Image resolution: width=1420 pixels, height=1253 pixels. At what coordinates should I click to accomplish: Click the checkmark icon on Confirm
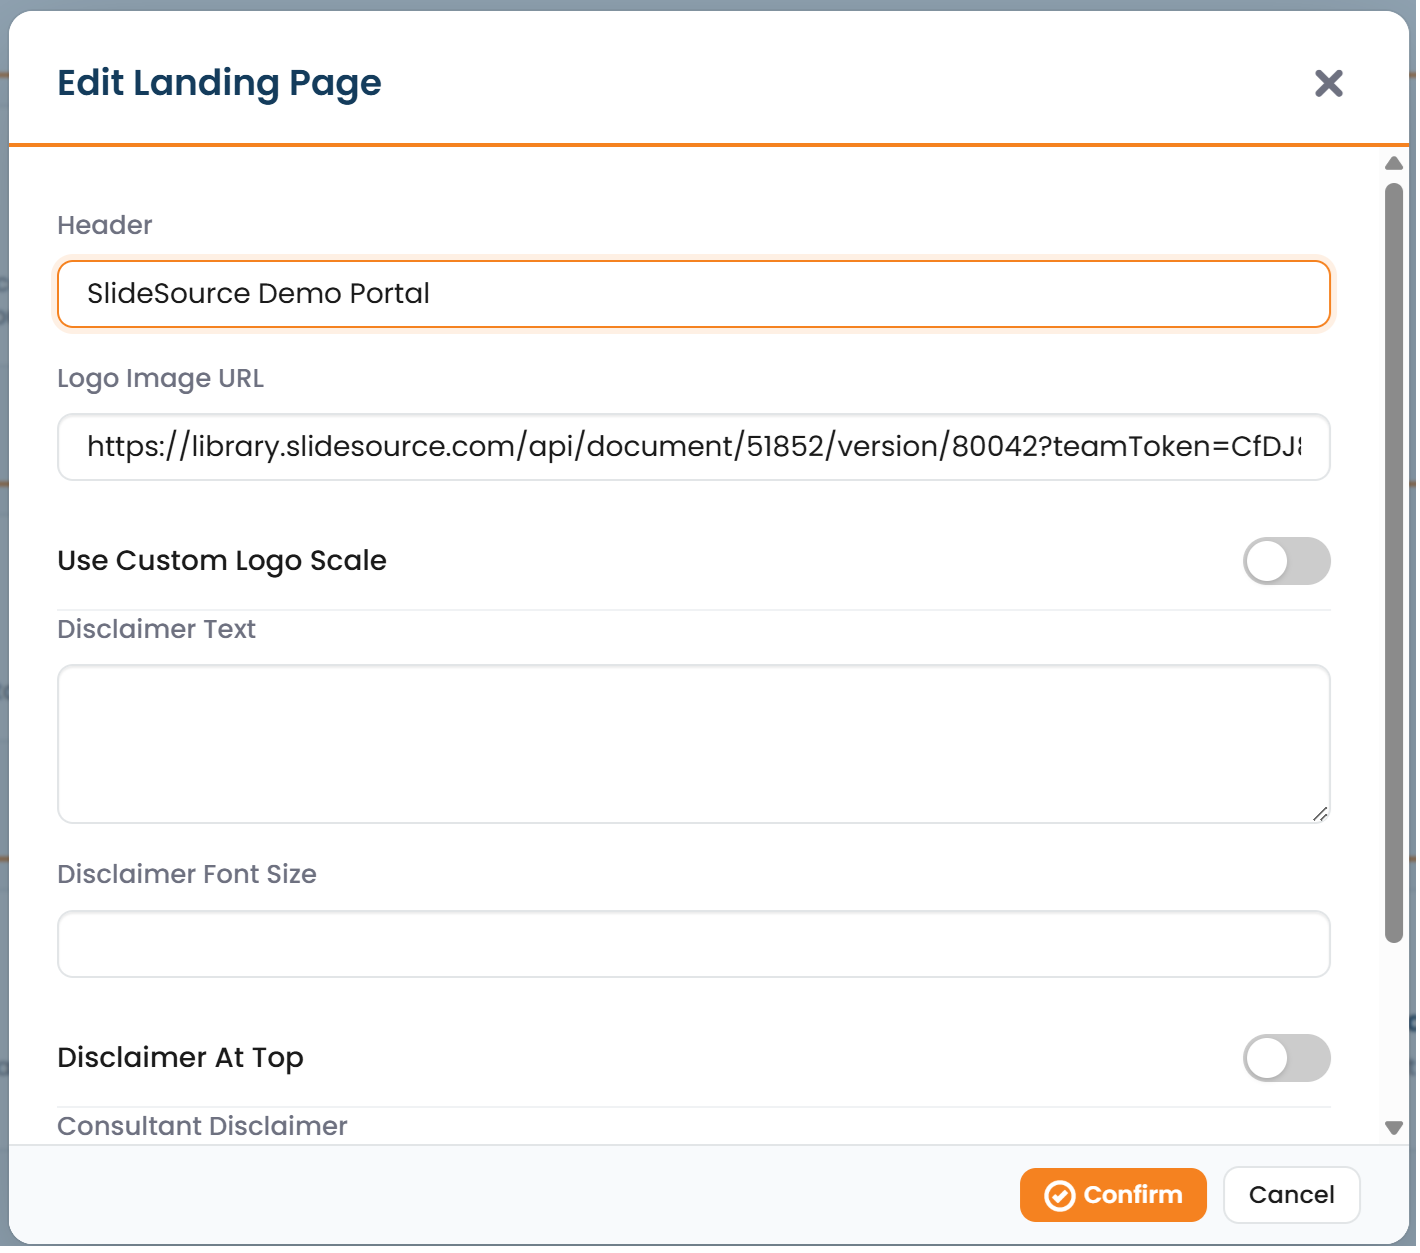tap(1059, 1196)
